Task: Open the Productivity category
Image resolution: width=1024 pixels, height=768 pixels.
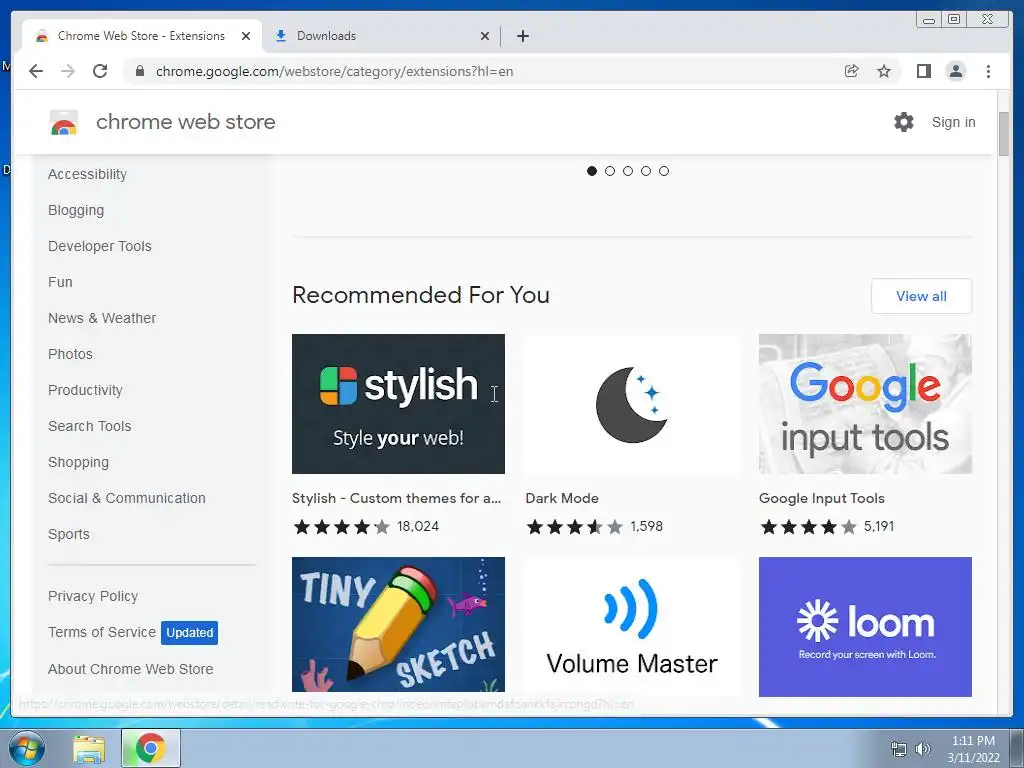Action: pyautogui.click(x=86, y=390)
